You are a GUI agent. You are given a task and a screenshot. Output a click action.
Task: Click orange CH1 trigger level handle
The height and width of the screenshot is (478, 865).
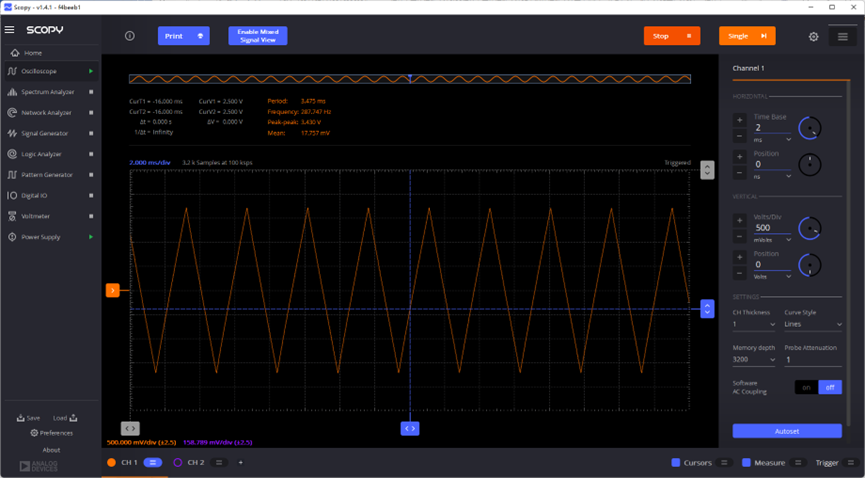(x=113, y=290)
